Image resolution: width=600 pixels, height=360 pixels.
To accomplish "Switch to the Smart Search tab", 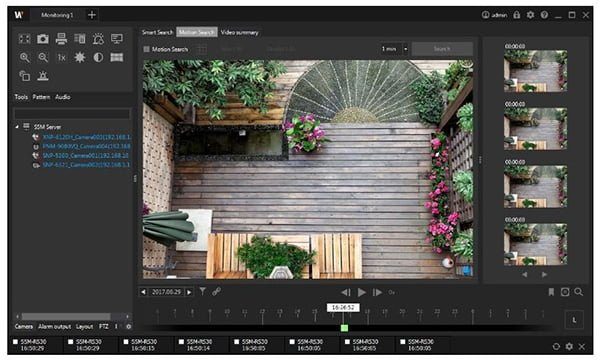I will 157,32.
